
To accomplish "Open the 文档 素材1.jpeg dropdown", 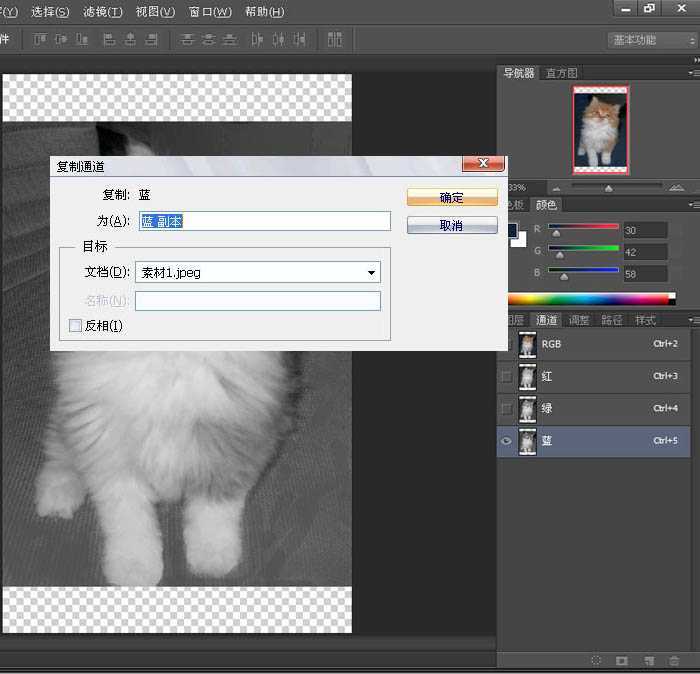I will click(x=372, y=272).
